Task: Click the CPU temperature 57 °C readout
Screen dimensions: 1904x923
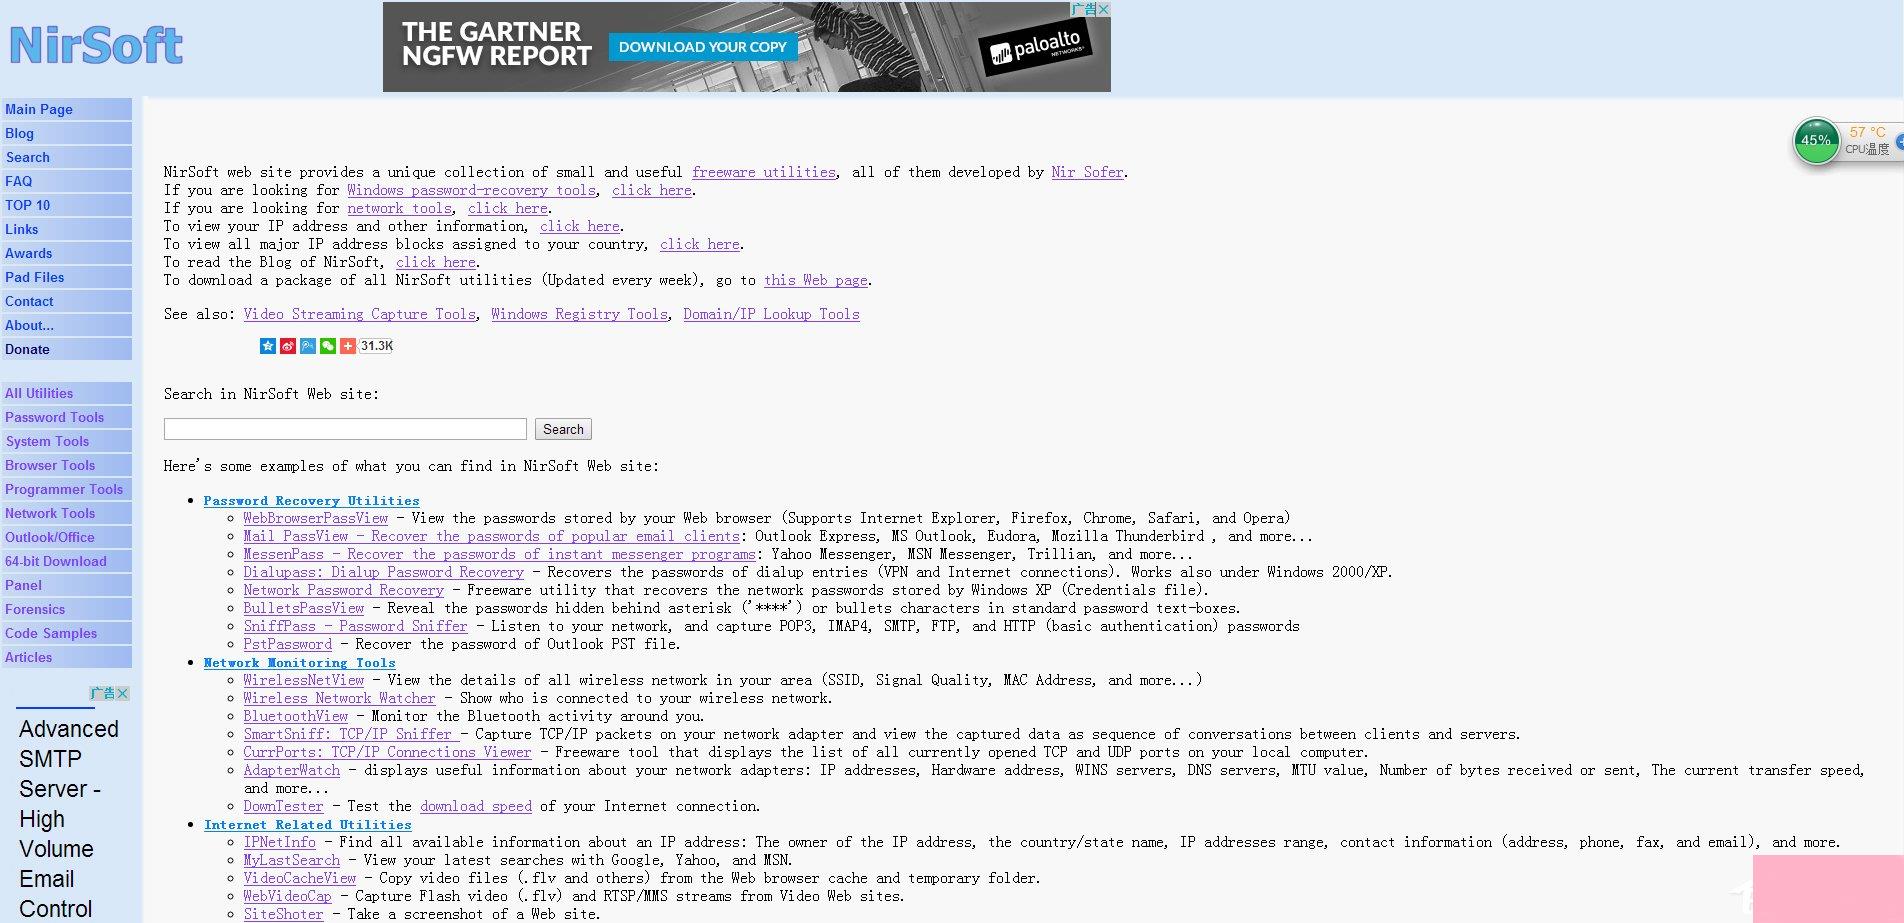Action: coord(1867,132)
